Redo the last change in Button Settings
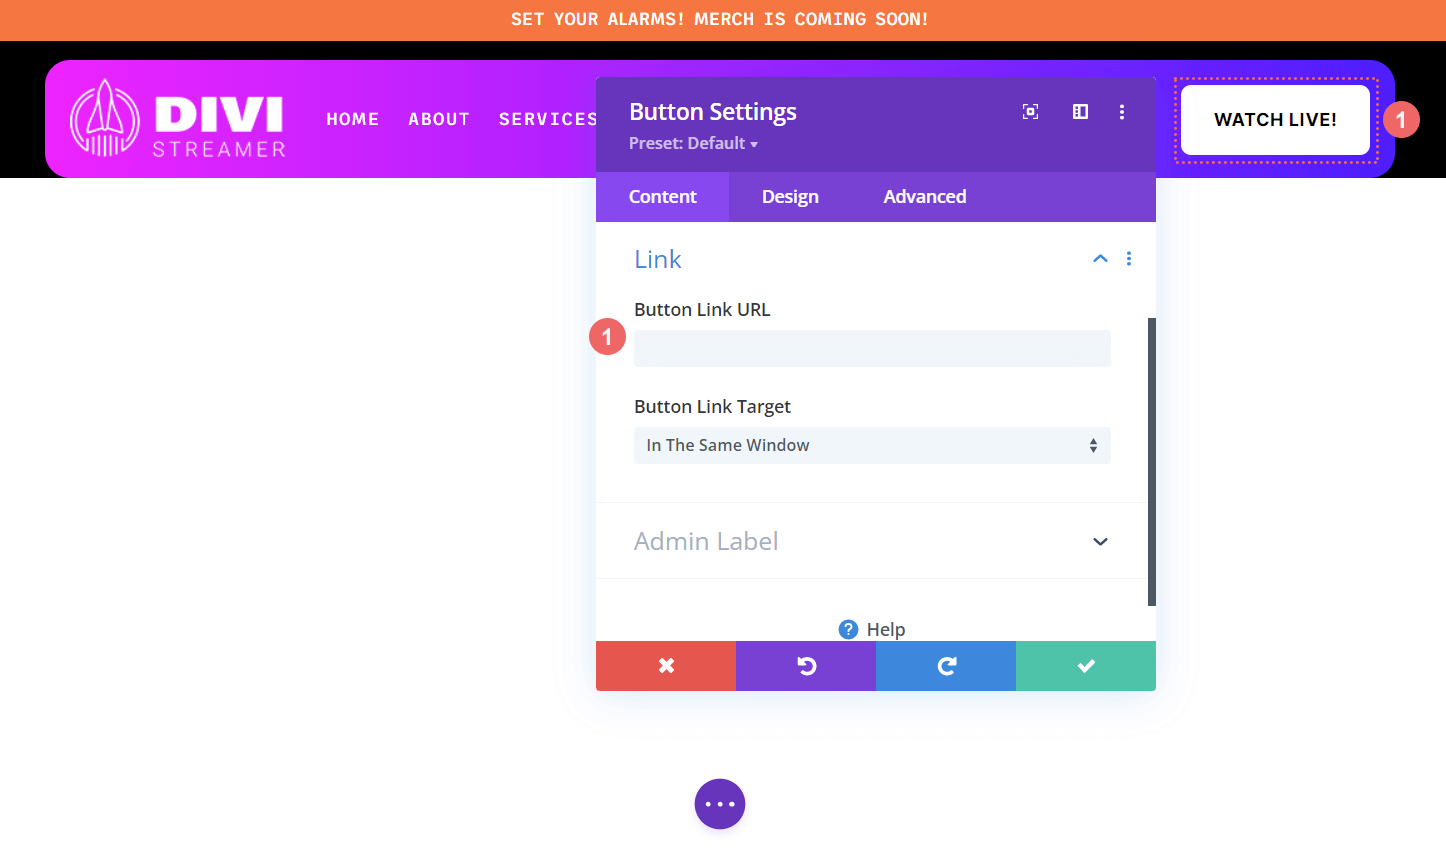Viewport: 1446px width, 855px height. pos(945,665)
